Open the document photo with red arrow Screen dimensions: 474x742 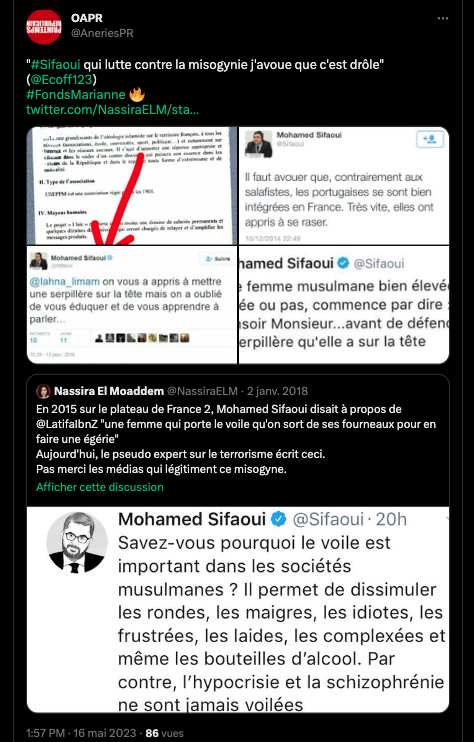[132, 186]
